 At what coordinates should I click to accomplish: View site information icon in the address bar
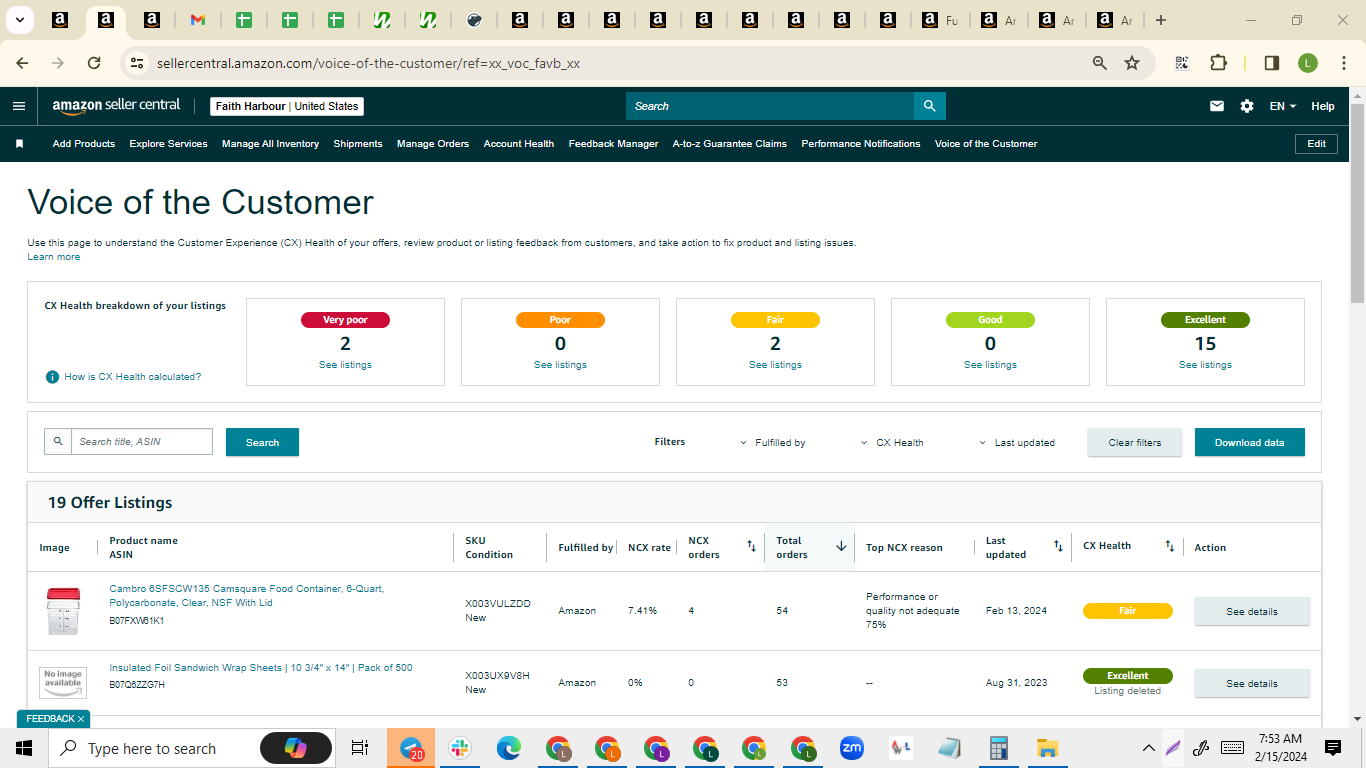(137, 63)
